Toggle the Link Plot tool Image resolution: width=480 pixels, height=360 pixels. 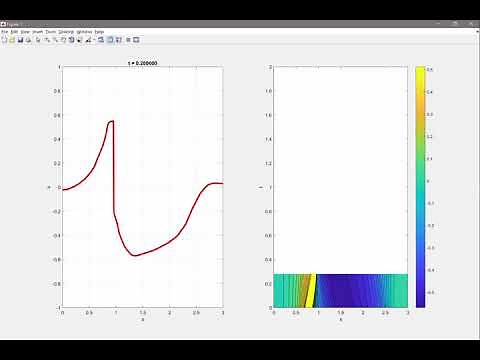(101, 40)
